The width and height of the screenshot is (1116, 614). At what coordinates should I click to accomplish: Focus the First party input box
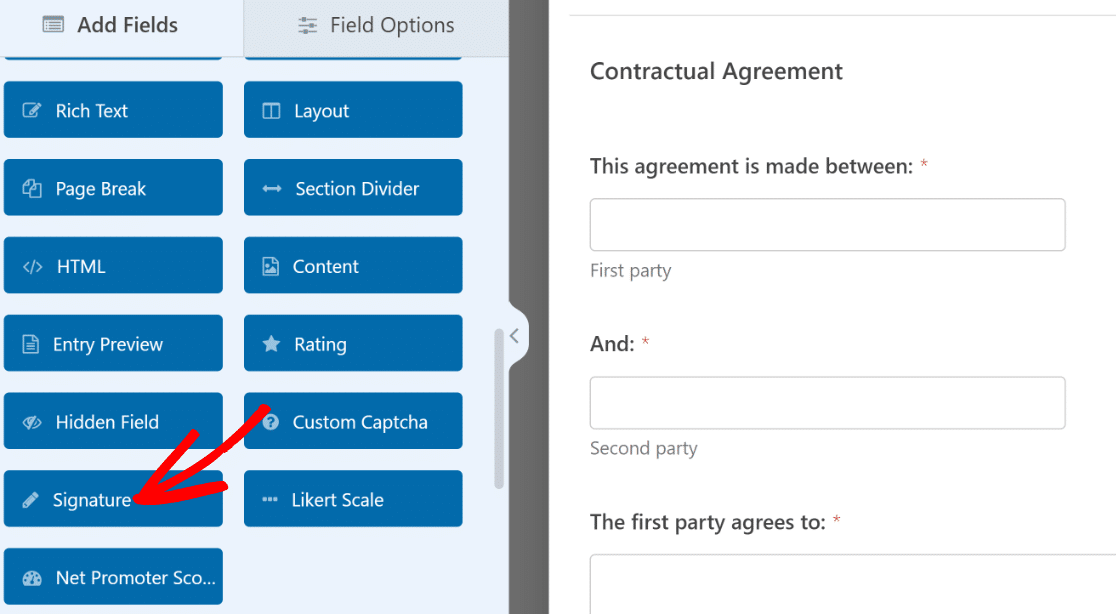pos(827,225)
